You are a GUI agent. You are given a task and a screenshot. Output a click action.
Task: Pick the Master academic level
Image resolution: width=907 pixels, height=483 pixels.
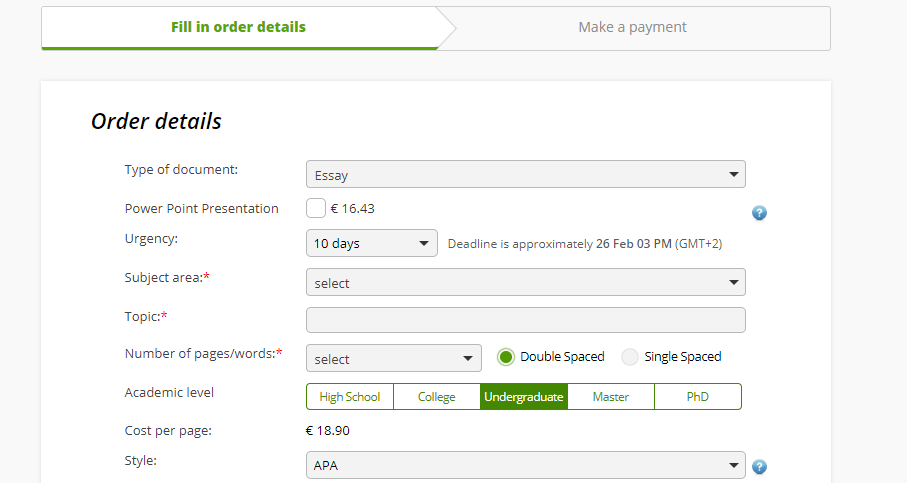point(611,397)
